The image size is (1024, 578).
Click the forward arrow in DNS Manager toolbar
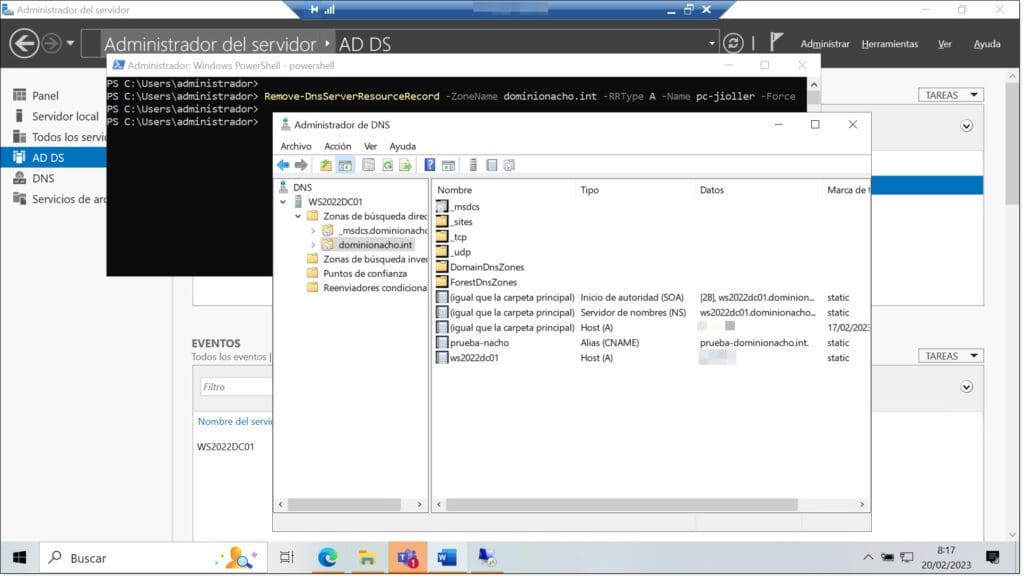(301, 165)
